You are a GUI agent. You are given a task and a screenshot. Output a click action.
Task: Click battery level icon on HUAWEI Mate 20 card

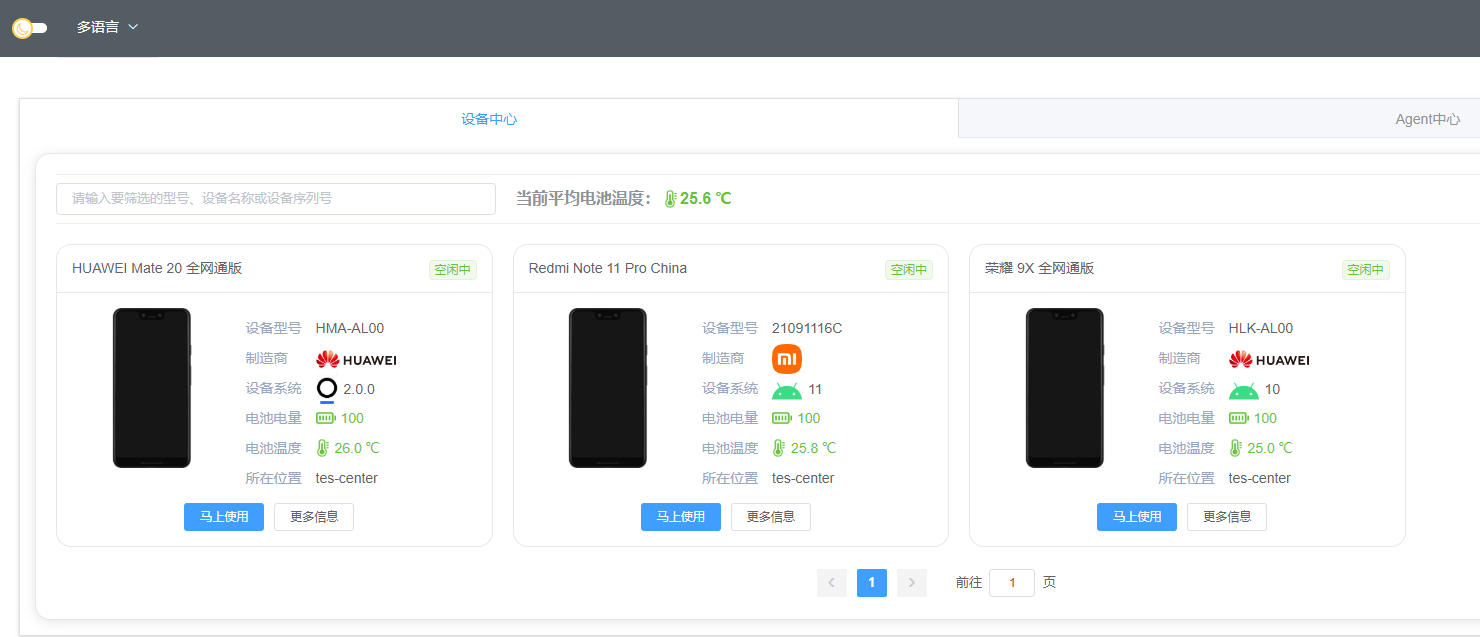tap(326, 418)
